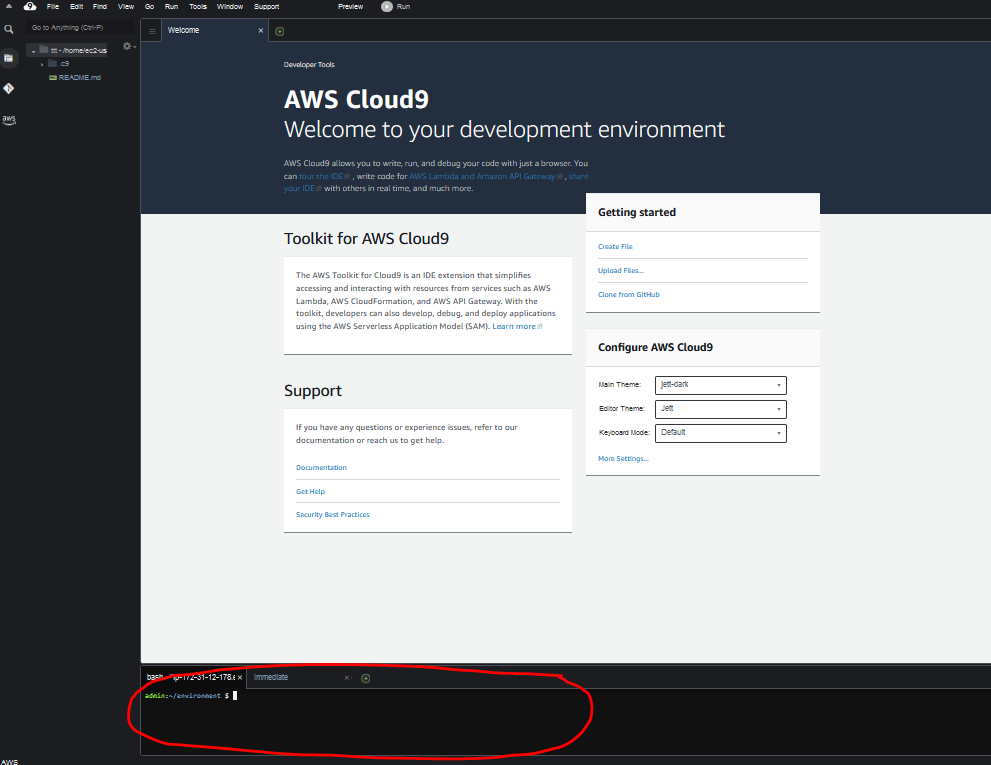This screenshot has width=991, height=765.
Task: Open the AWS Toolkit sidebar icon
Action: [x=9, y=119]
